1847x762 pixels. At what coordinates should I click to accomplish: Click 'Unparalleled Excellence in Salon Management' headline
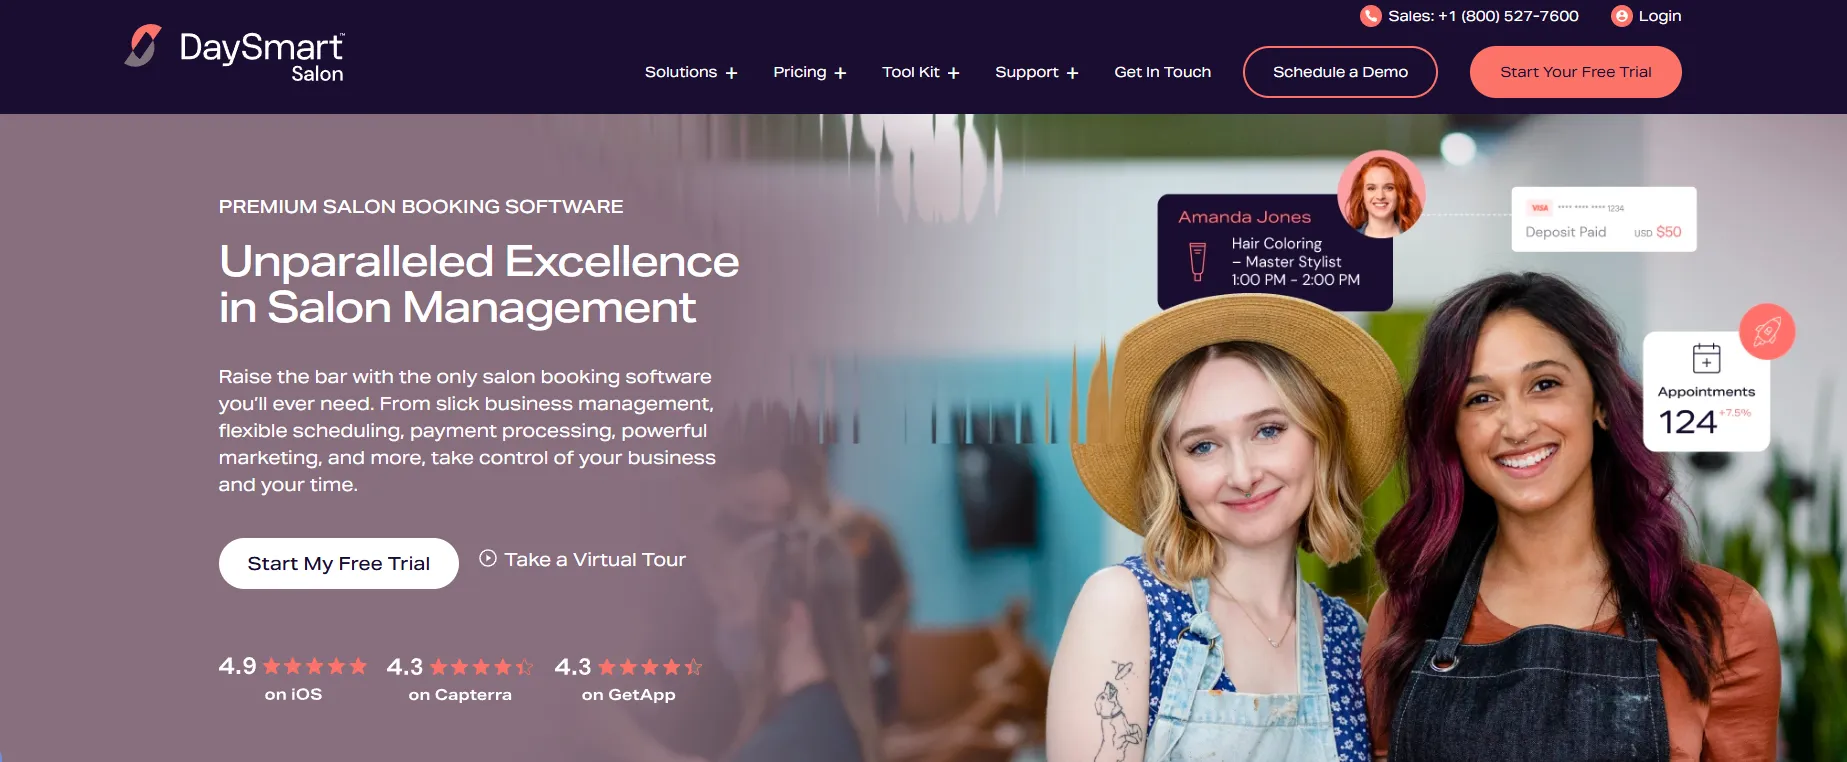tap(479, 285)
